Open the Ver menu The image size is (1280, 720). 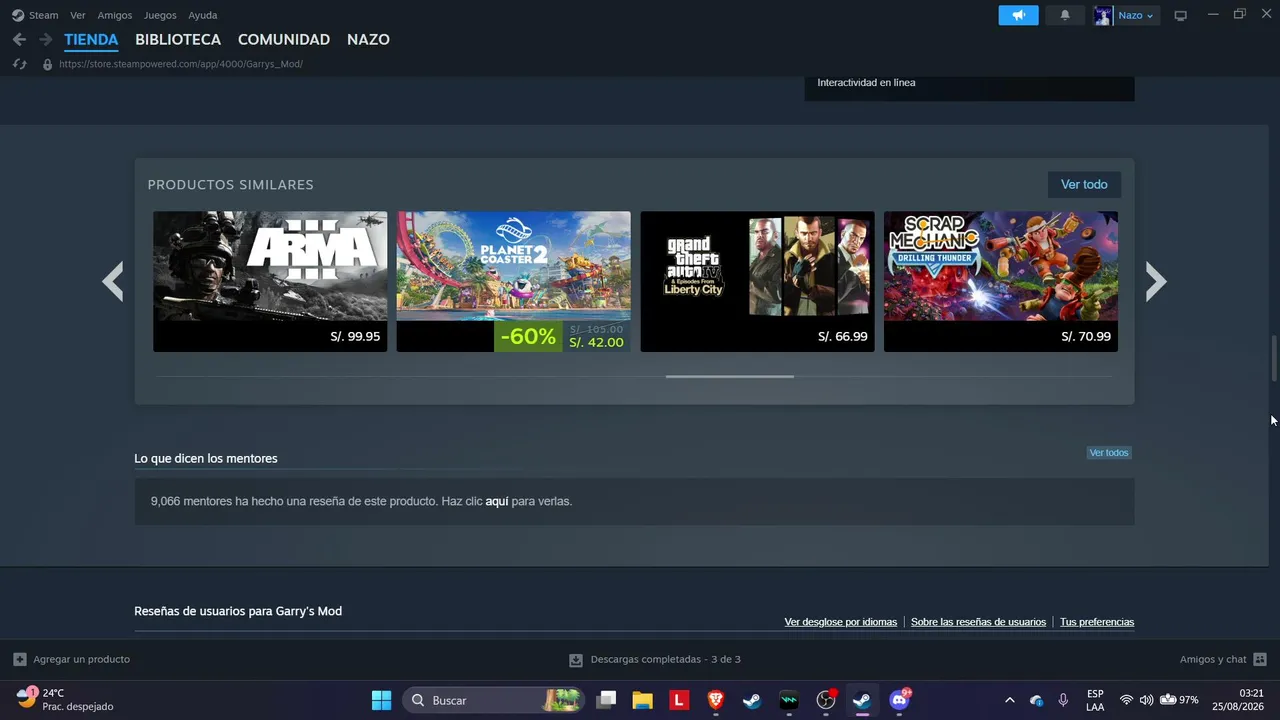[78, 15]
